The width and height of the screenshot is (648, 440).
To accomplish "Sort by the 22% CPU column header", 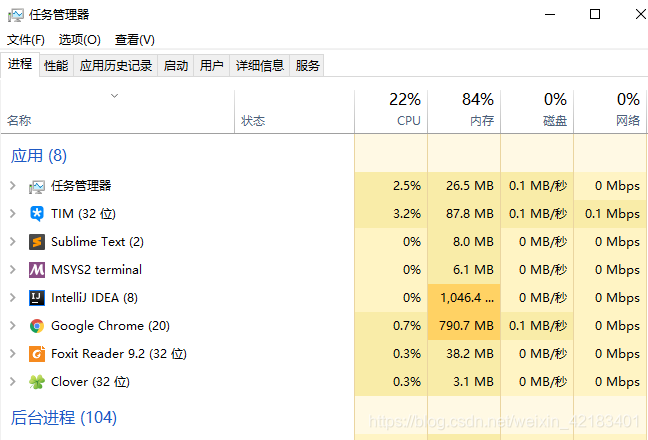I will (391, 112).
